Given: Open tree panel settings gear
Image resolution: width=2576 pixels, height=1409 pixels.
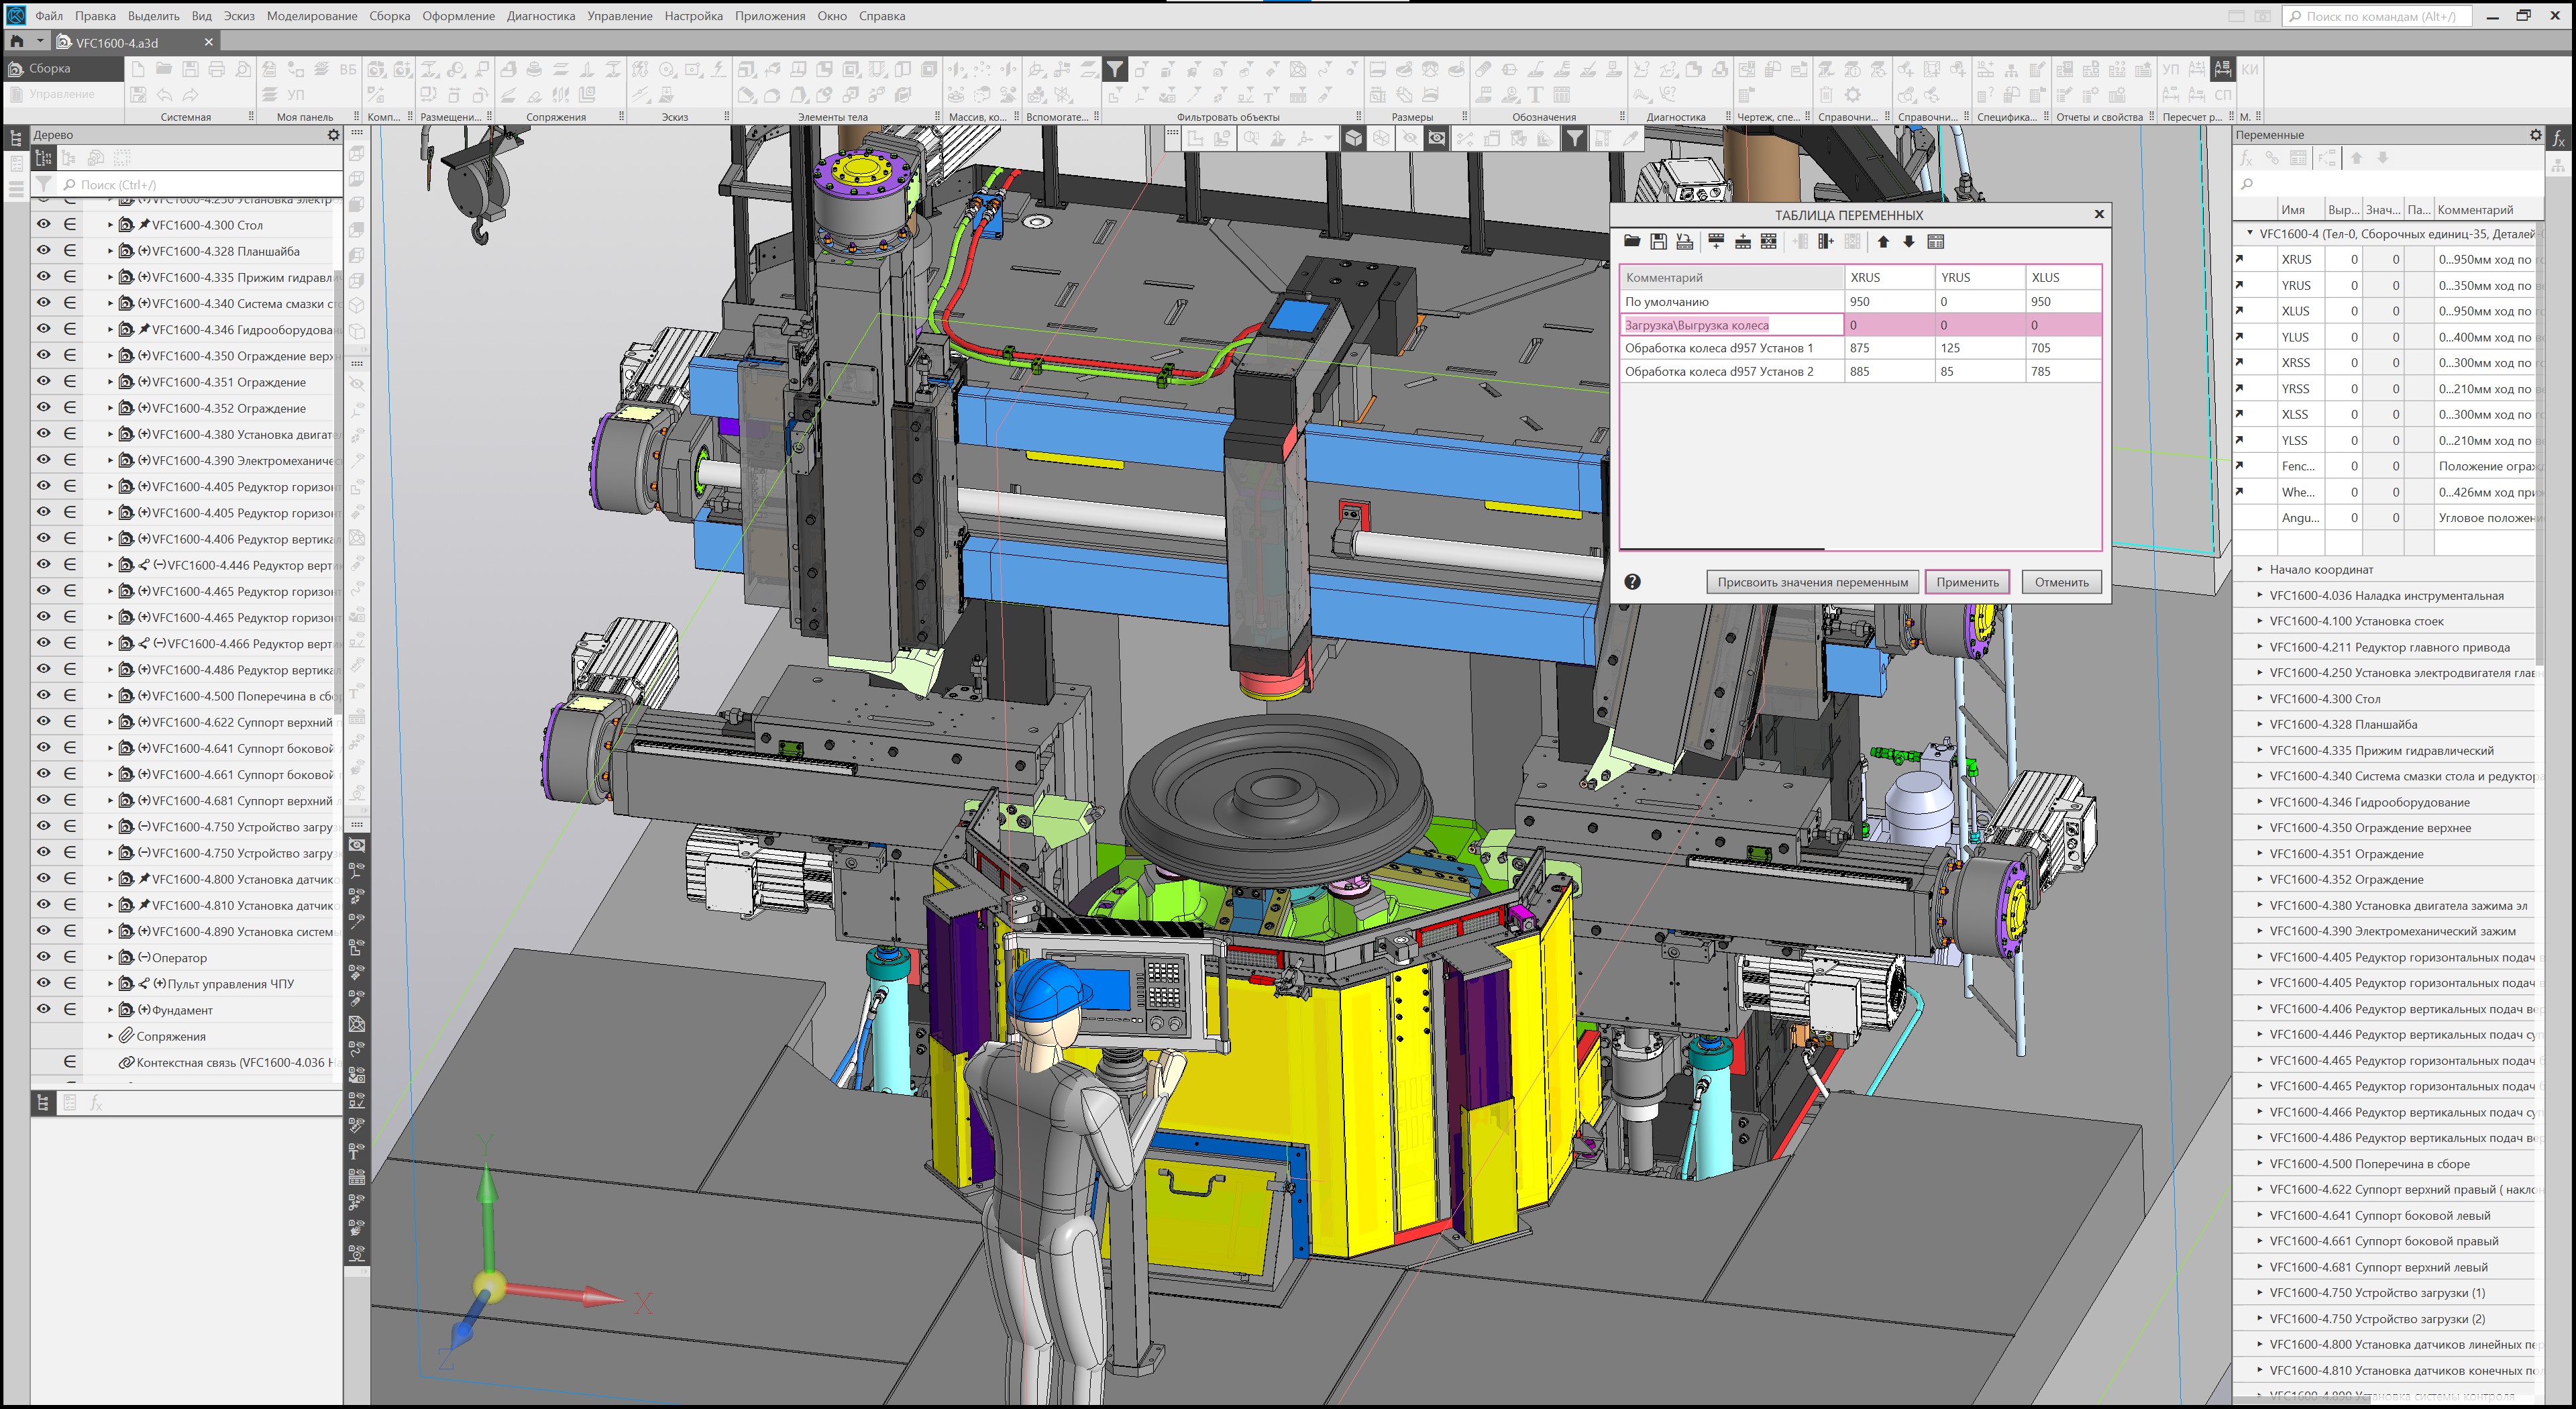Looking at the screenshot, I should click(x=333, y=135).
